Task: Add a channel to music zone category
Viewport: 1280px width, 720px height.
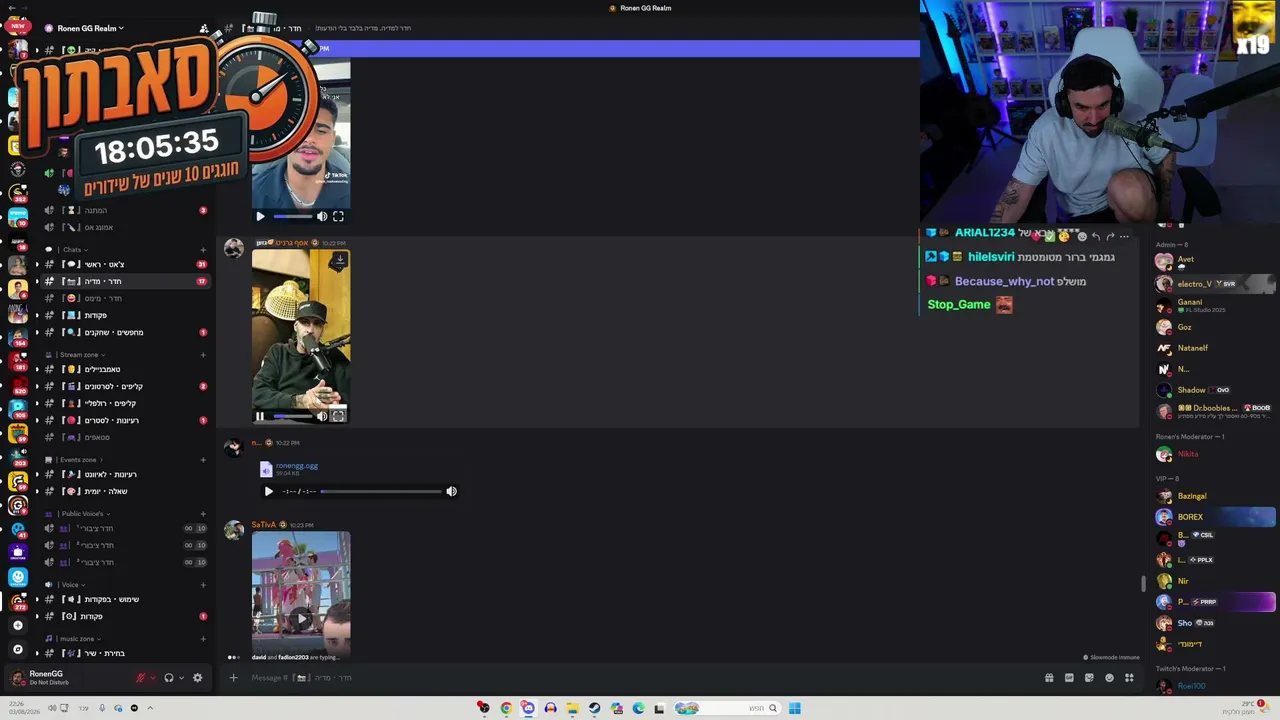Action: (x=203, y=639)
